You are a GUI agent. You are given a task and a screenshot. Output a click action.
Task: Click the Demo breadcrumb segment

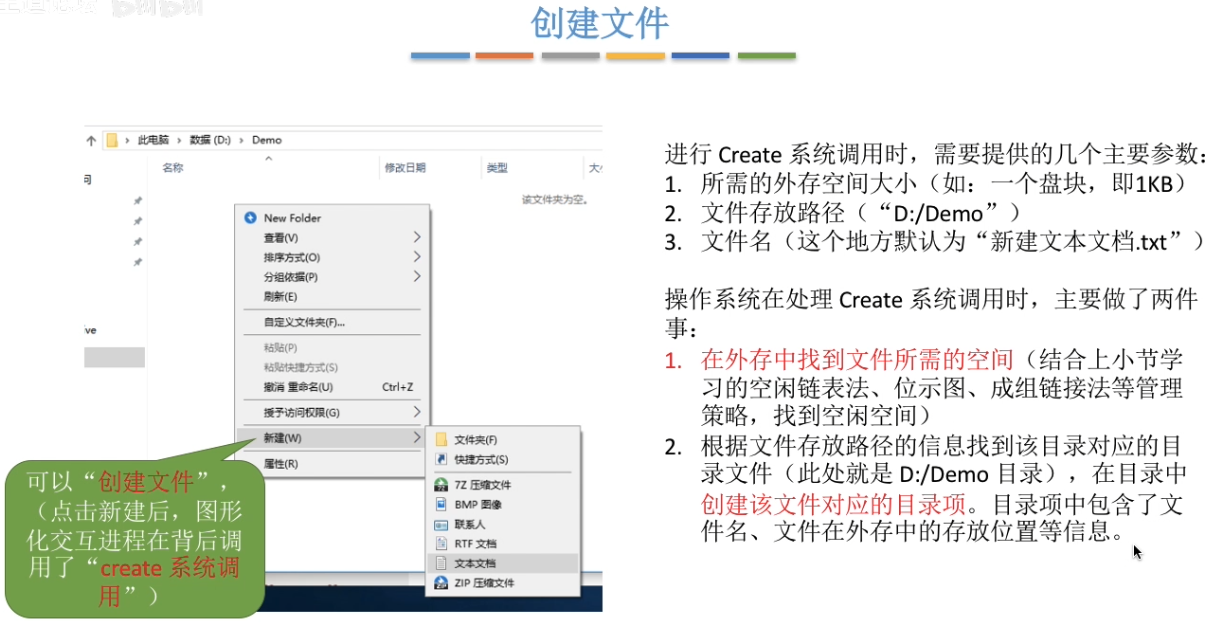pyautogui.click(x=267, y=140)
